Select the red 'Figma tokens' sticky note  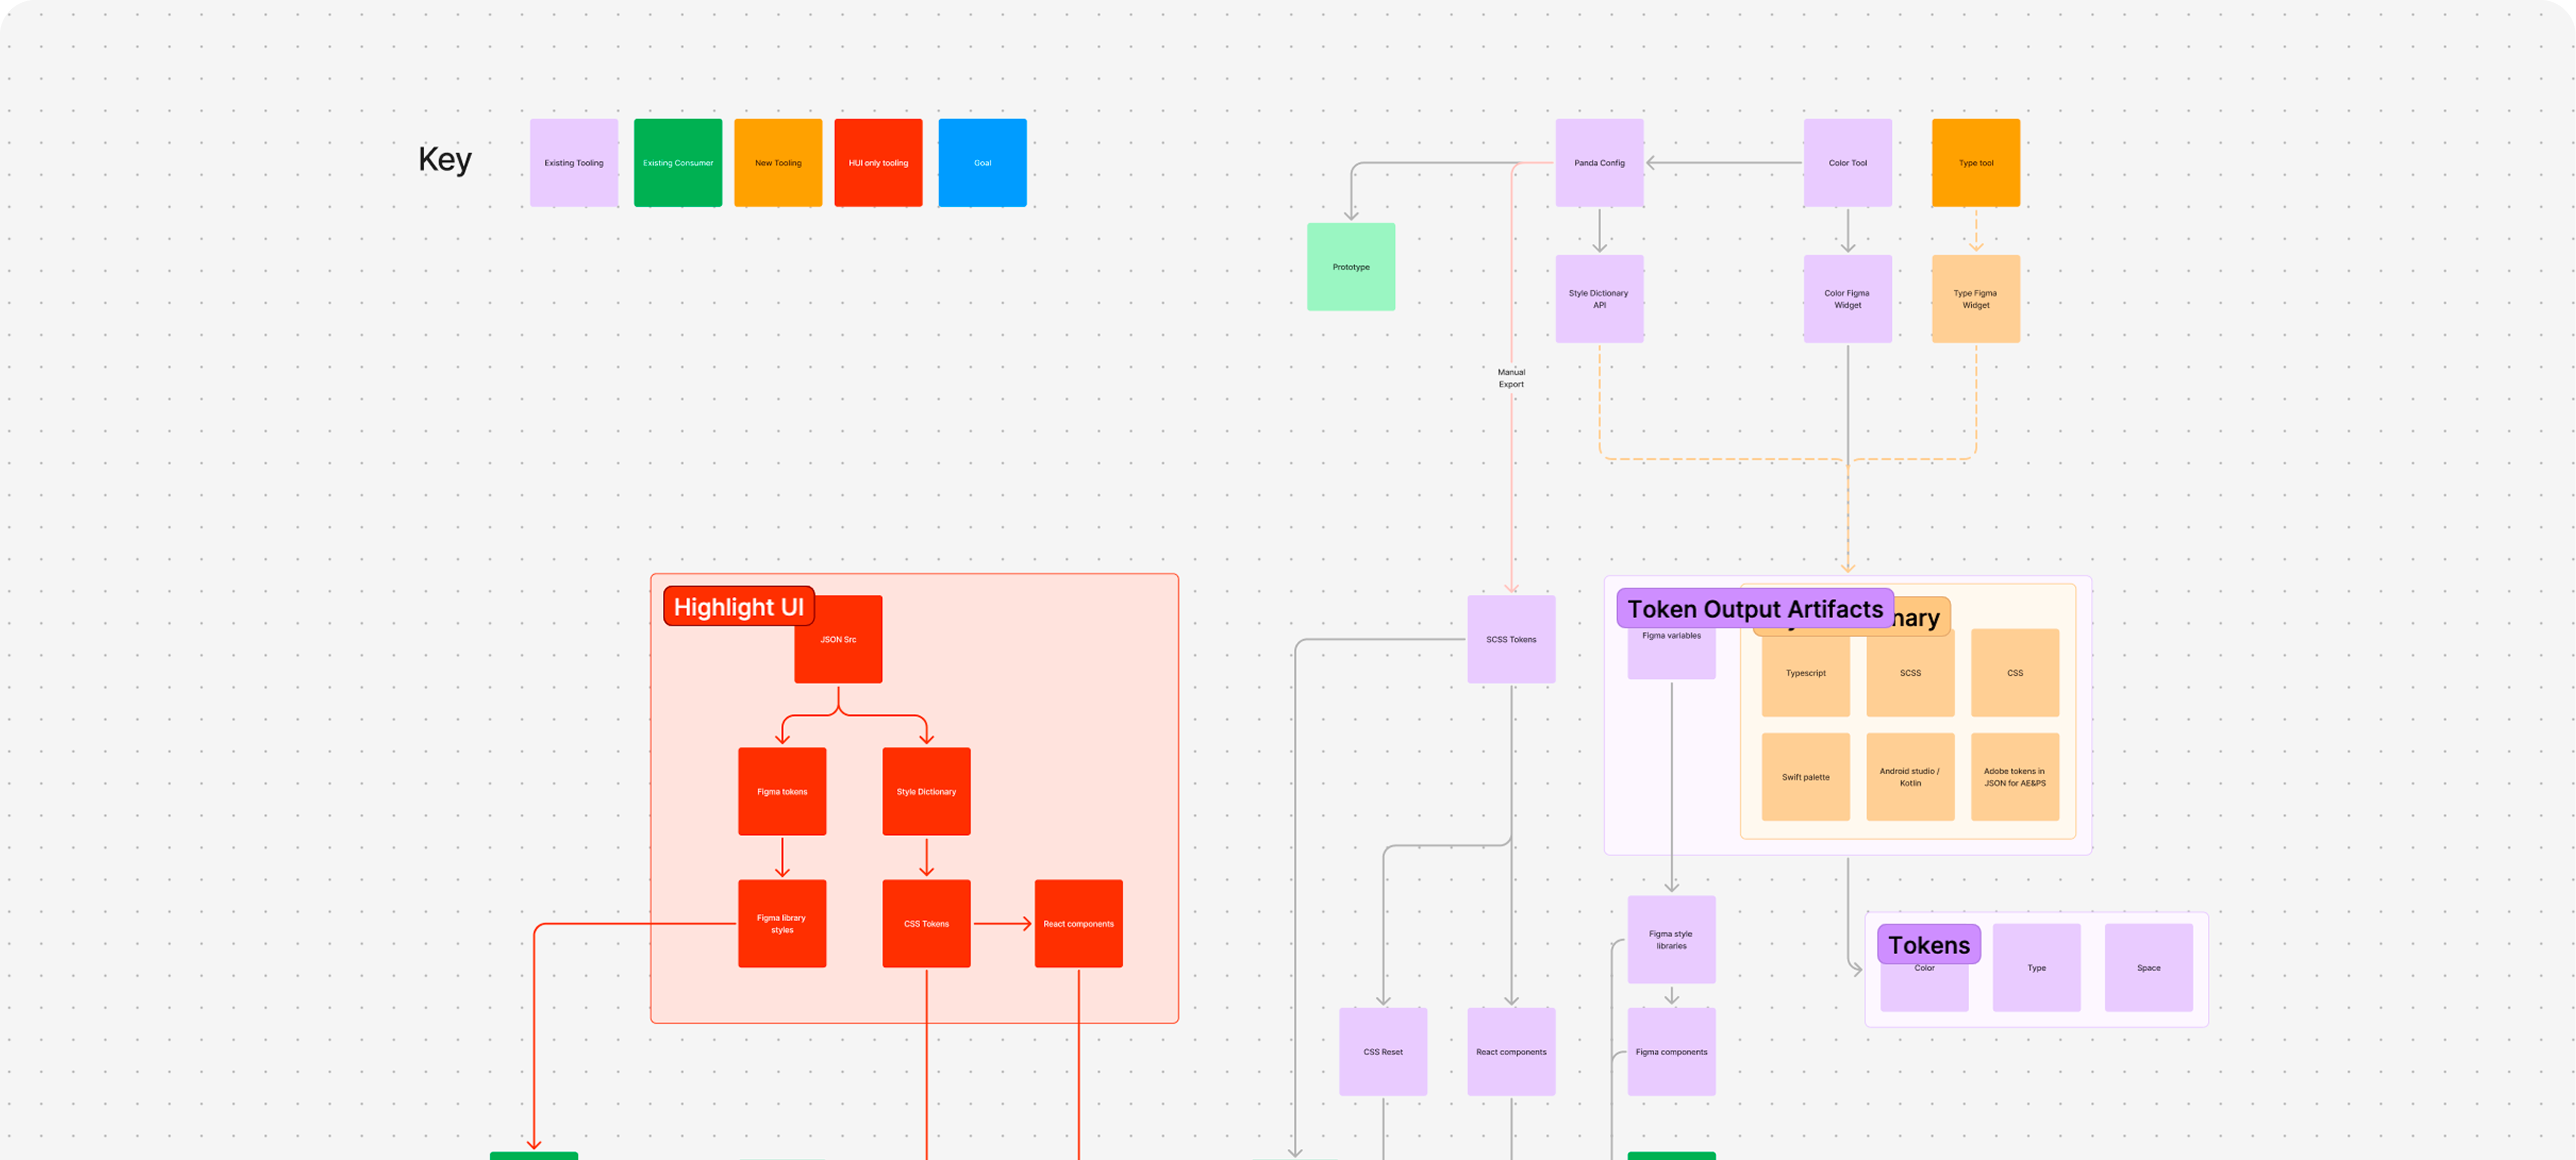pyautogui.click(x=782, y=791)
